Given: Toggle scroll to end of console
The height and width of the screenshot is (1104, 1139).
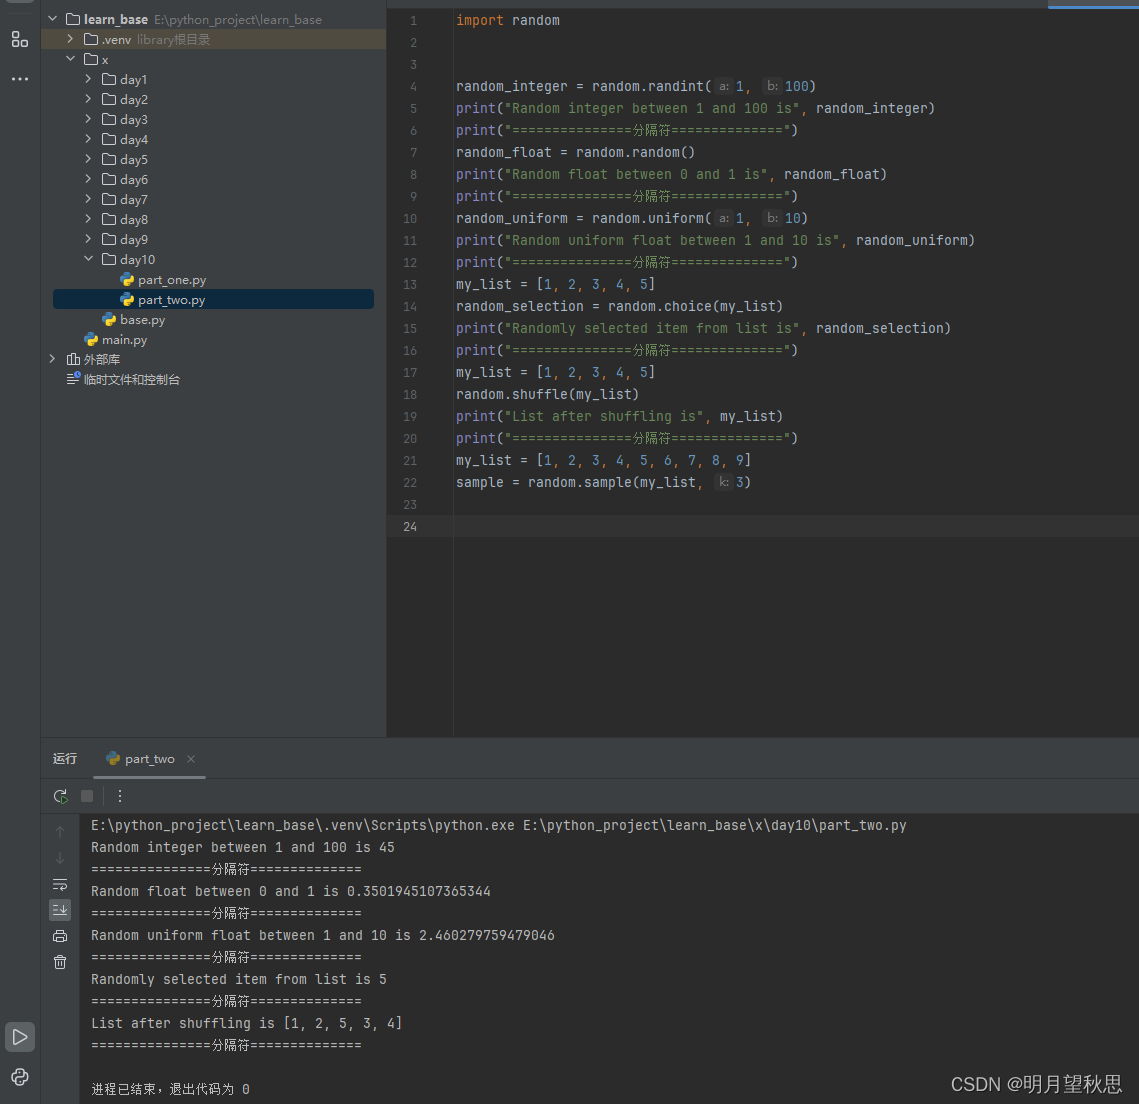Looking at the screenshot, I should (x=60, y=909).
